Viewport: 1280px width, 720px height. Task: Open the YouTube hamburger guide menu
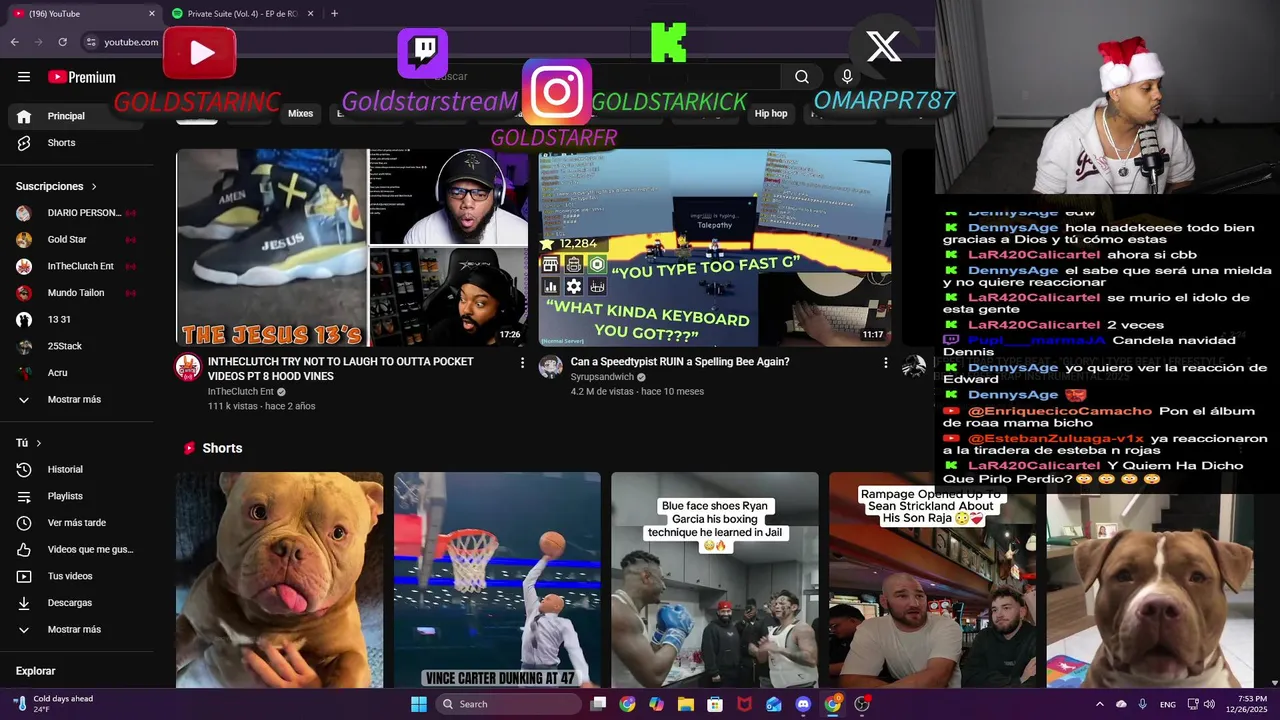[x=24, y=77]
